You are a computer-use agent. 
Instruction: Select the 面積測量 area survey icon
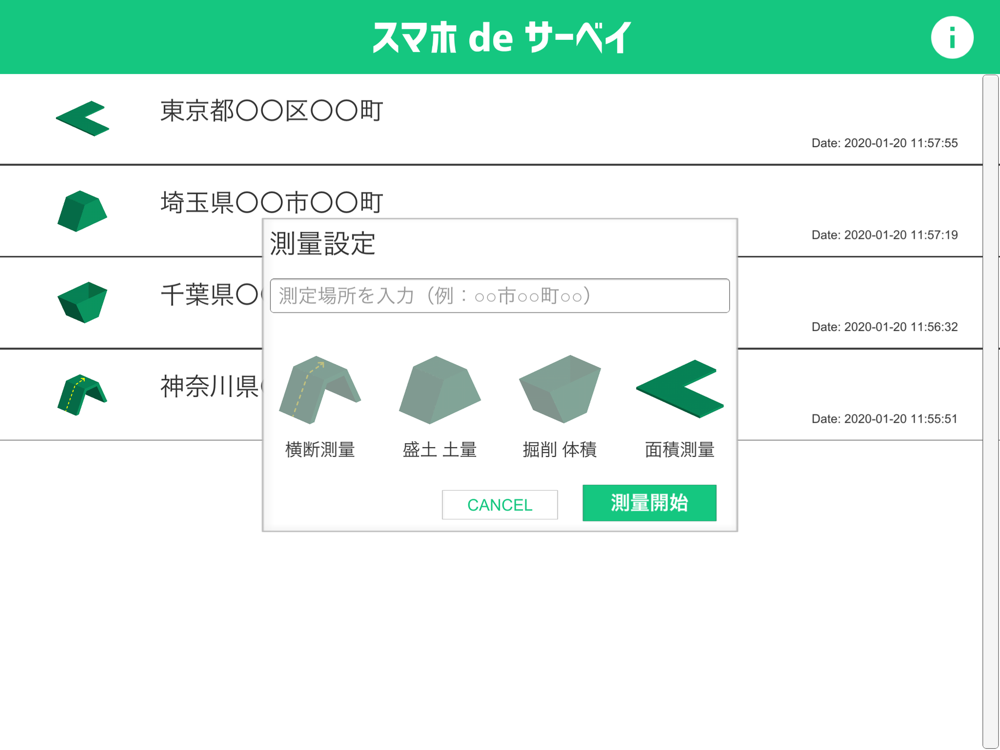point(680,389)
